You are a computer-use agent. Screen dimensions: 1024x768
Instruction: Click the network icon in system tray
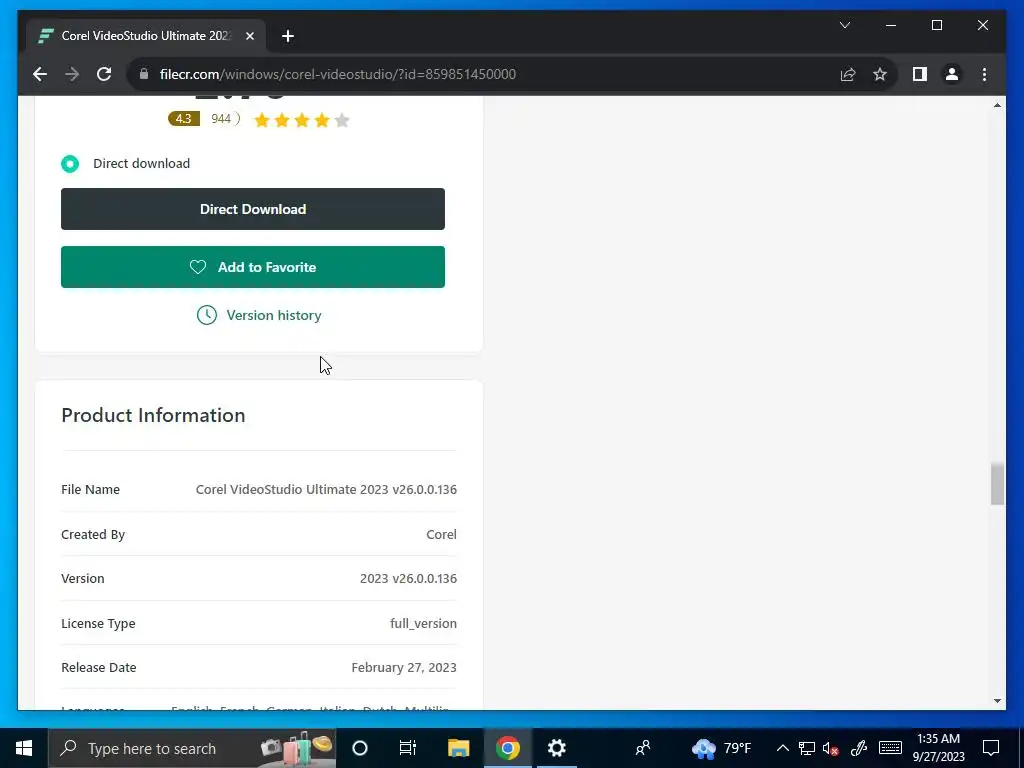click(x=807, y=748)
